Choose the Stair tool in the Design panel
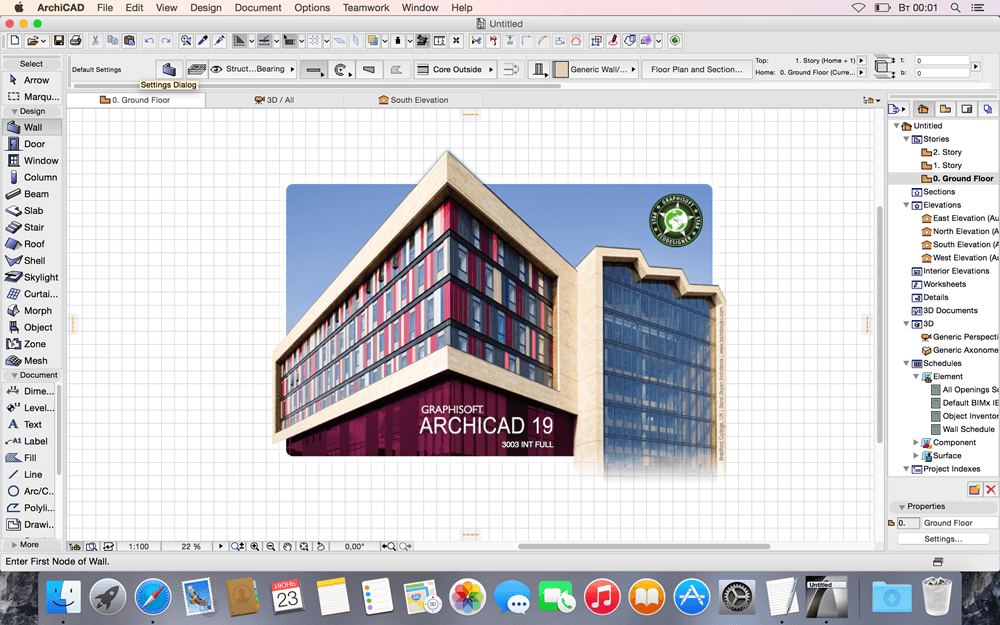Viewport: 1000px width, 625px height. click(33, 227)
